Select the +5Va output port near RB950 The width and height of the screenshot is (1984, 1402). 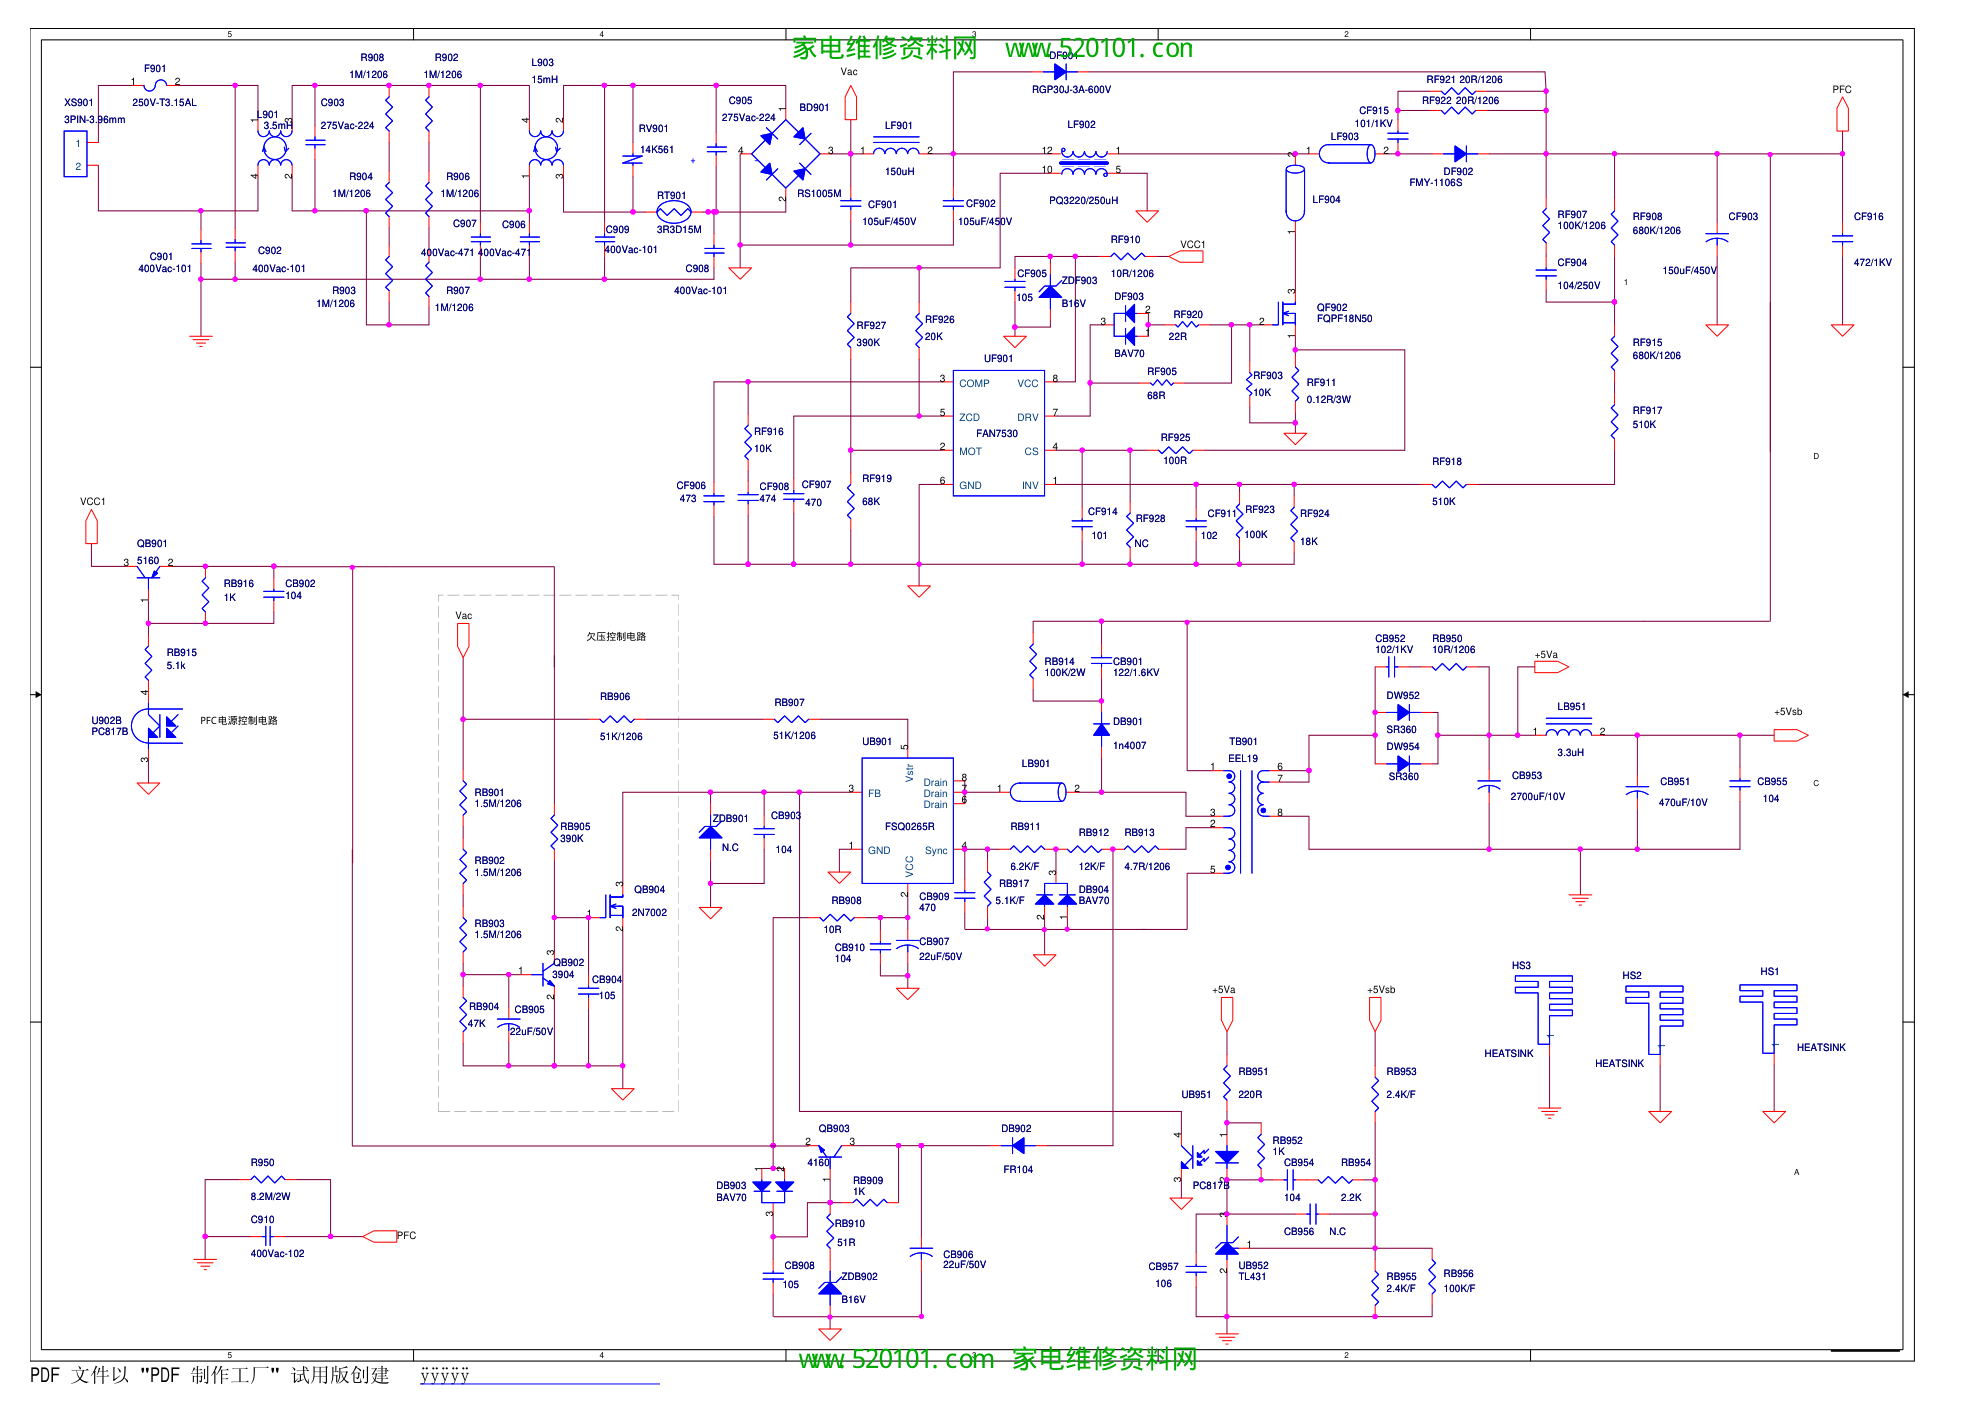[x=1552, y=667]
